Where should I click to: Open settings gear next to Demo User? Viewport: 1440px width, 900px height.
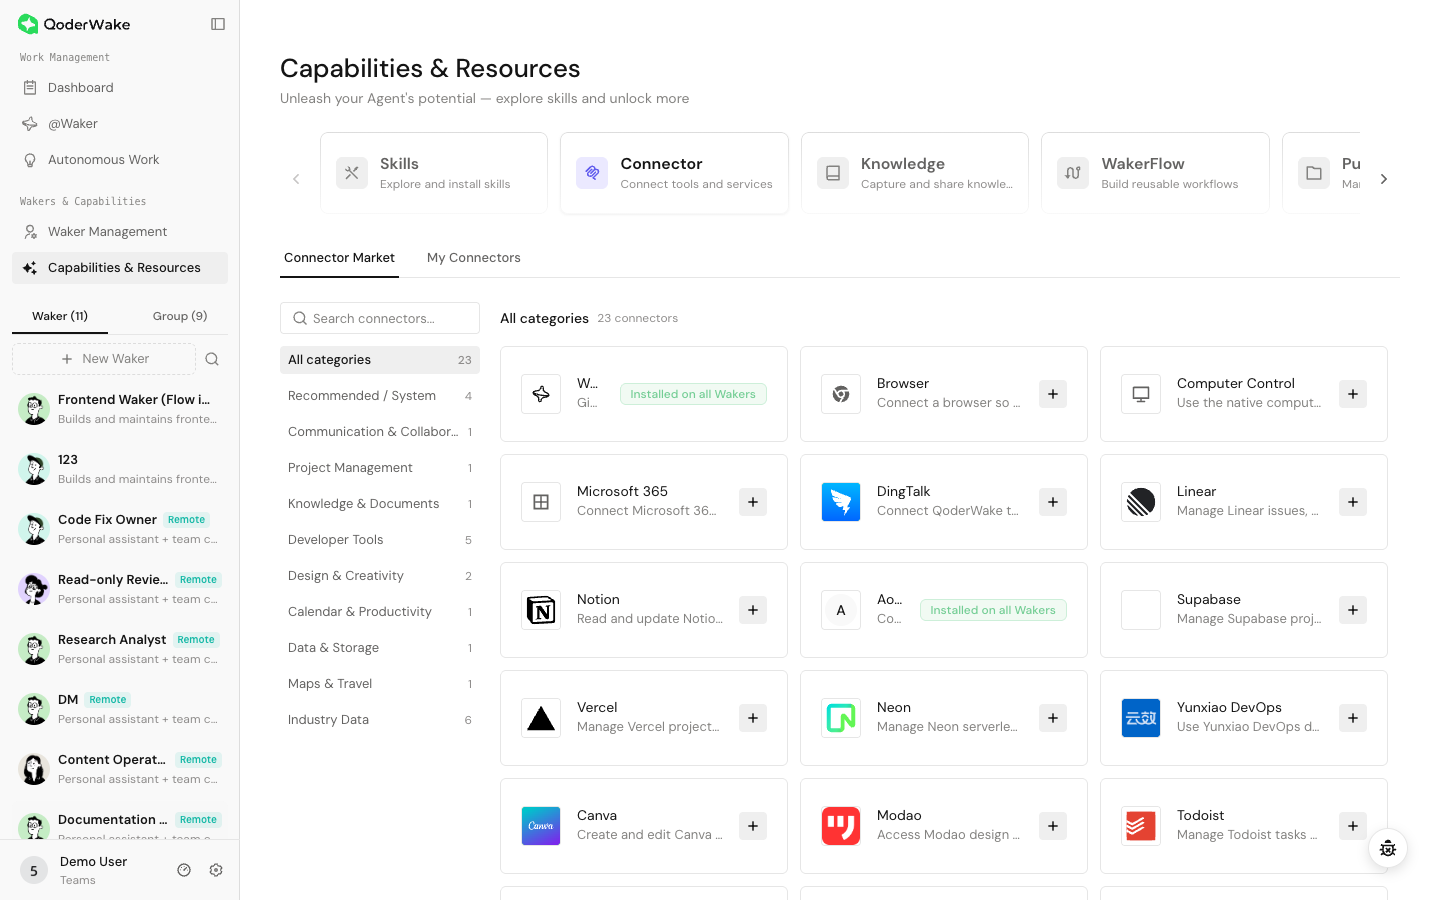tap(216, 870)
